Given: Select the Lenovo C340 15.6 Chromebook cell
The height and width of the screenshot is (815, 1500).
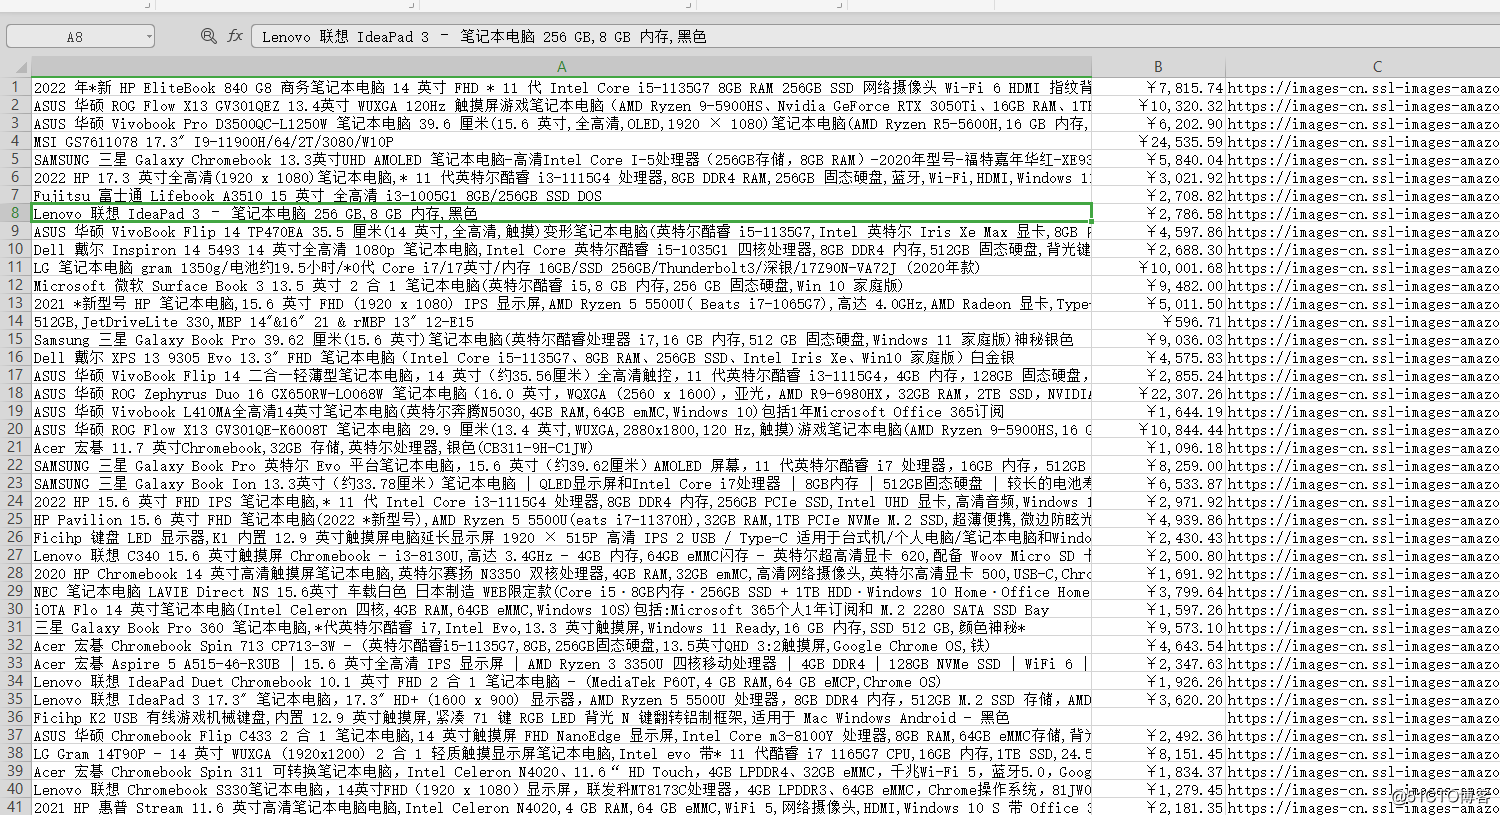Looking at the screenshot, I should point(561,555).
